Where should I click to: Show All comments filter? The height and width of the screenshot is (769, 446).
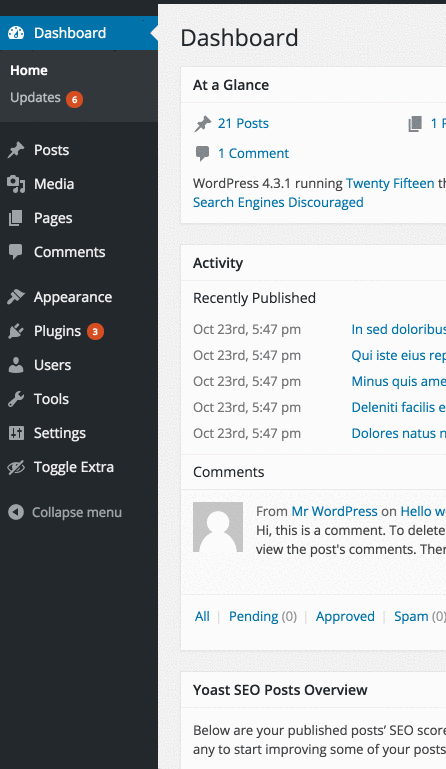[202, 616]
